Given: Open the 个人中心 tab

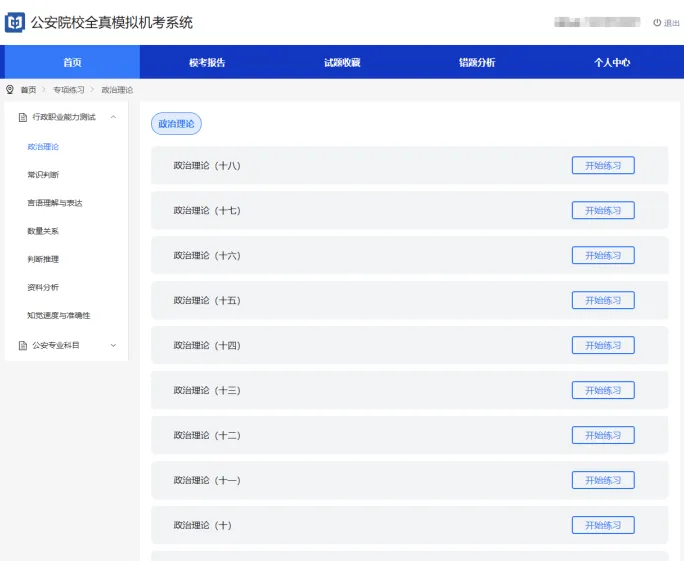Looking at the screenshot, I should 612,62.
